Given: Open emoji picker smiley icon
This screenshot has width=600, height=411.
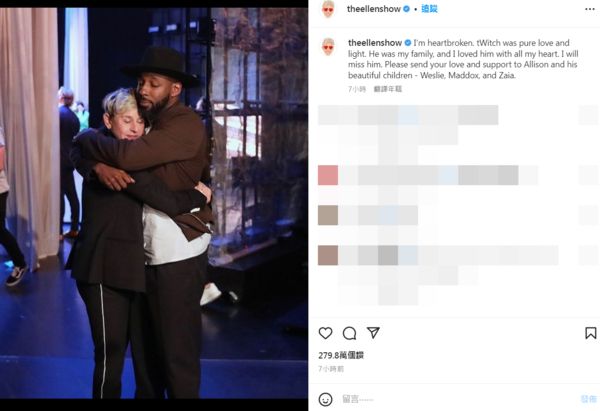Looking at the screenshot, I should (x=325, y=400).
